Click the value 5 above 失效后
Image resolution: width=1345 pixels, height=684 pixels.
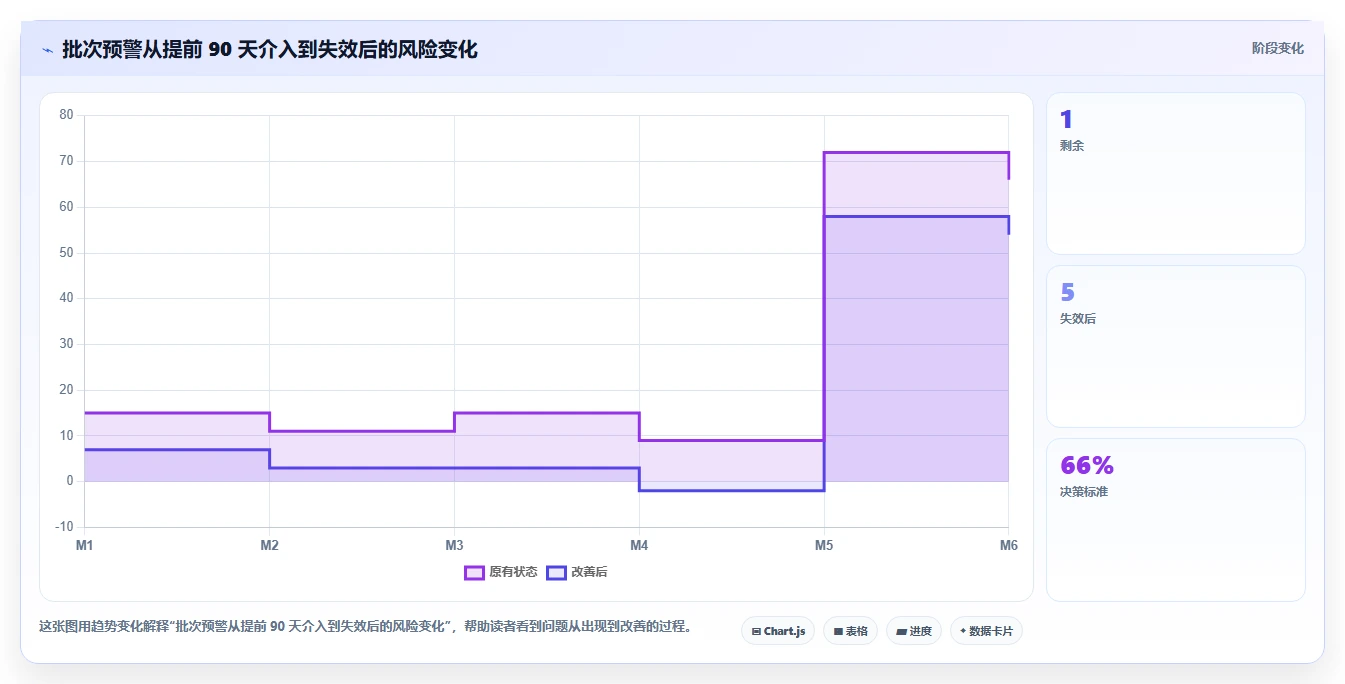[x=1067, y=292]
